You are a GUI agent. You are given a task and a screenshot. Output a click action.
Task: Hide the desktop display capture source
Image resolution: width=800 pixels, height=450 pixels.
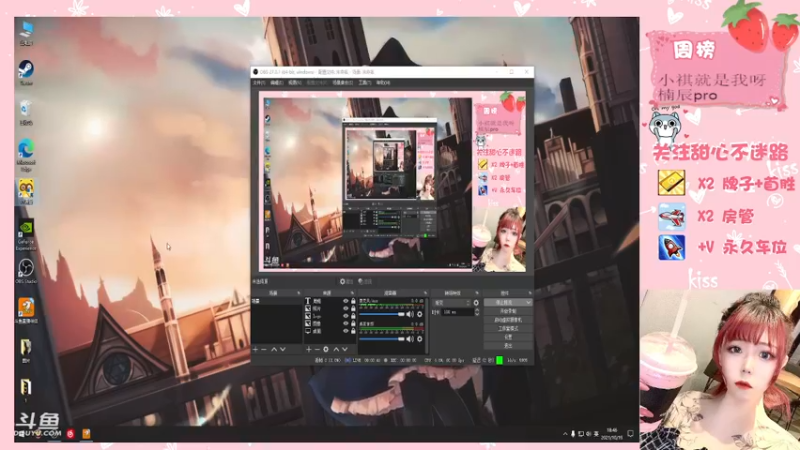(x=345, y=331)
